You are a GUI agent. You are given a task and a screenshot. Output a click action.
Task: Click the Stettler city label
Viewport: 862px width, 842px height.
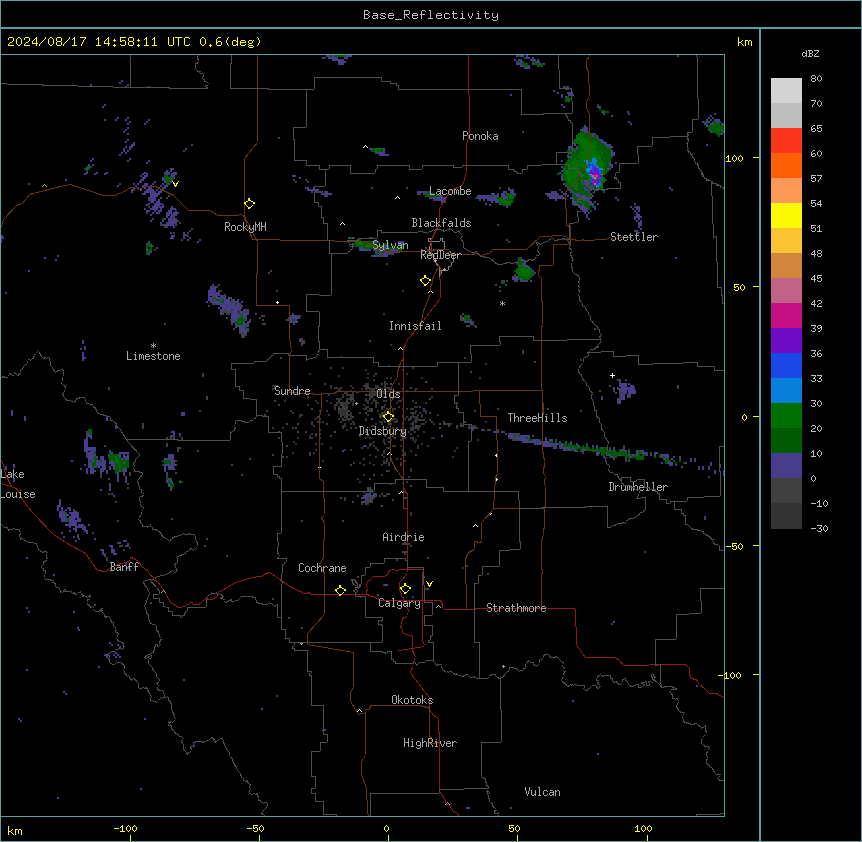(x=634, y=237)
